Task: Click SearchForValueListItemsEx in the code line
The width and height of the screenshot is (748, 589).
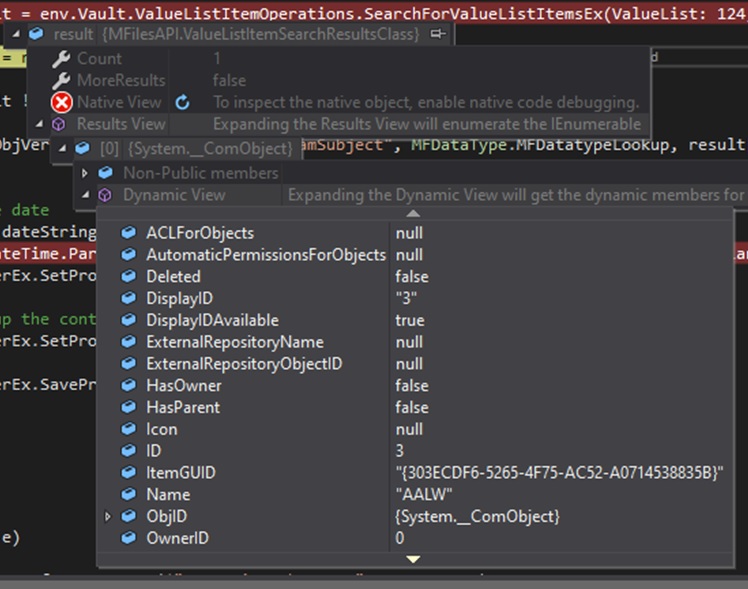Action: (x=483, y=13)
